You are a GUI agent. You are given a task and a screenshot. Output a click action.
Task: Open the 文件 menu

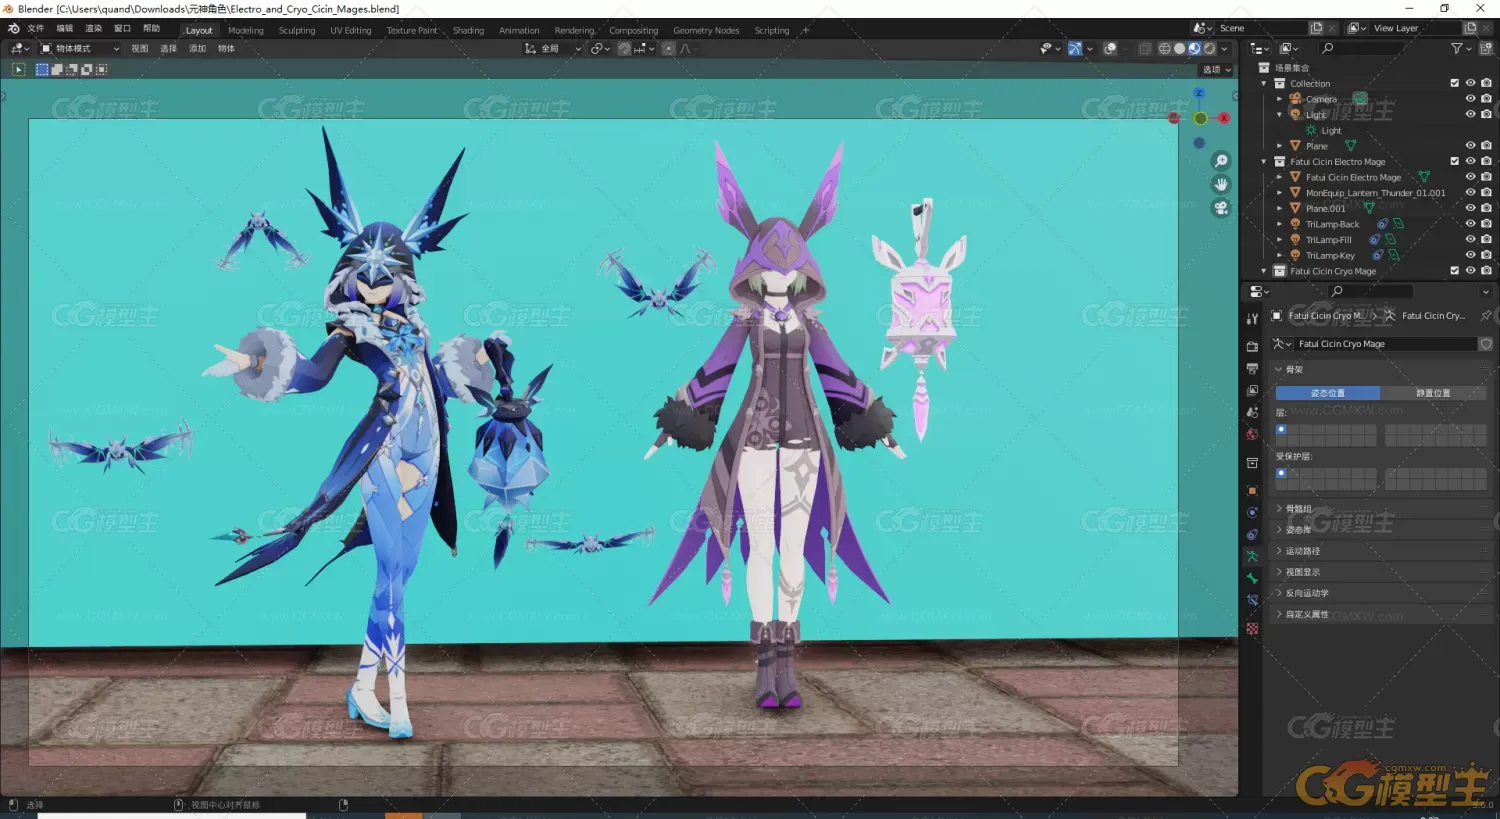[x=36, y=29]
